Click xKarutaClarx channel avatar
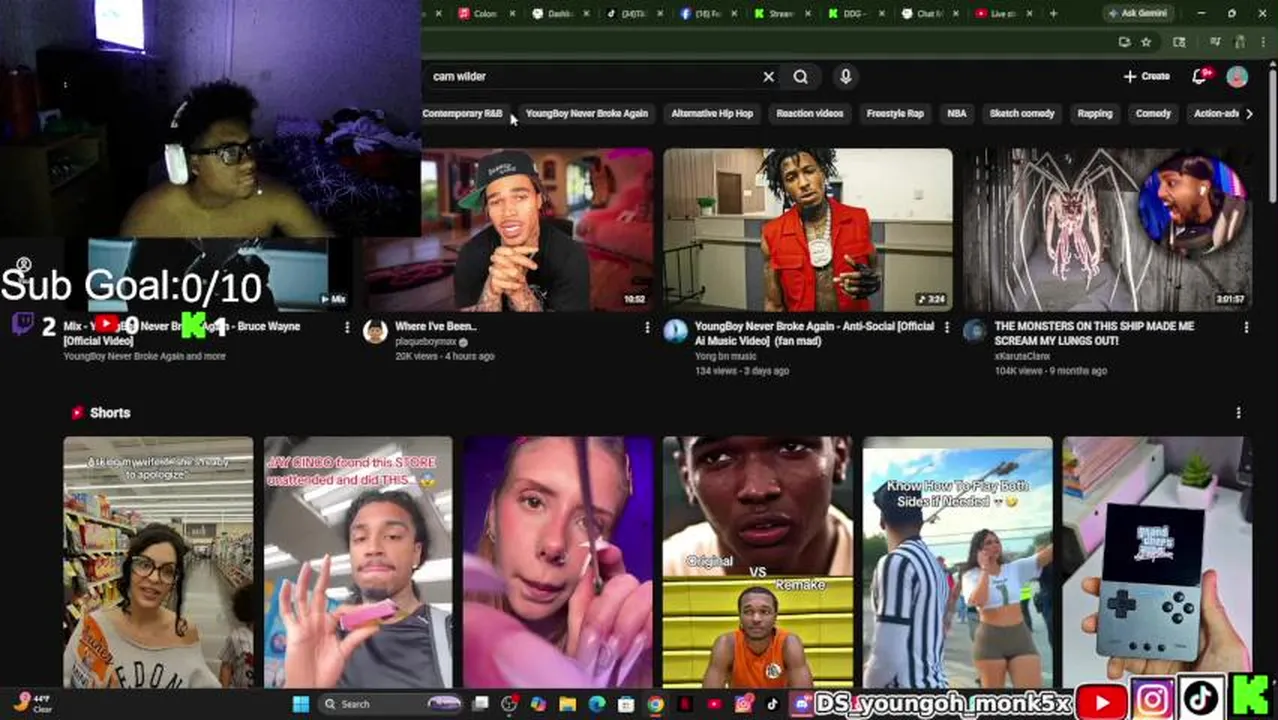Image resolution: width=1278 pixels, height=720 pixels. [x=975, y=332]
